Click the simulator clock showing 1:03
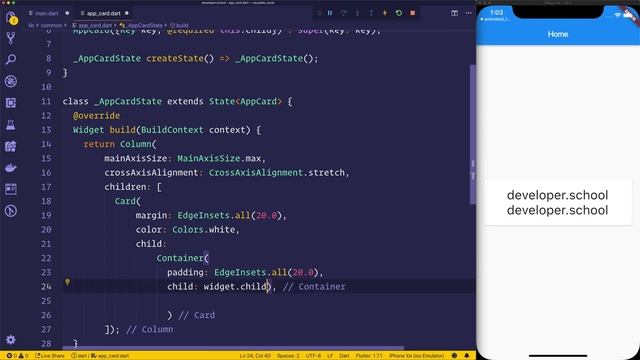This screenshot has width=640, height=360. point(496,13)
